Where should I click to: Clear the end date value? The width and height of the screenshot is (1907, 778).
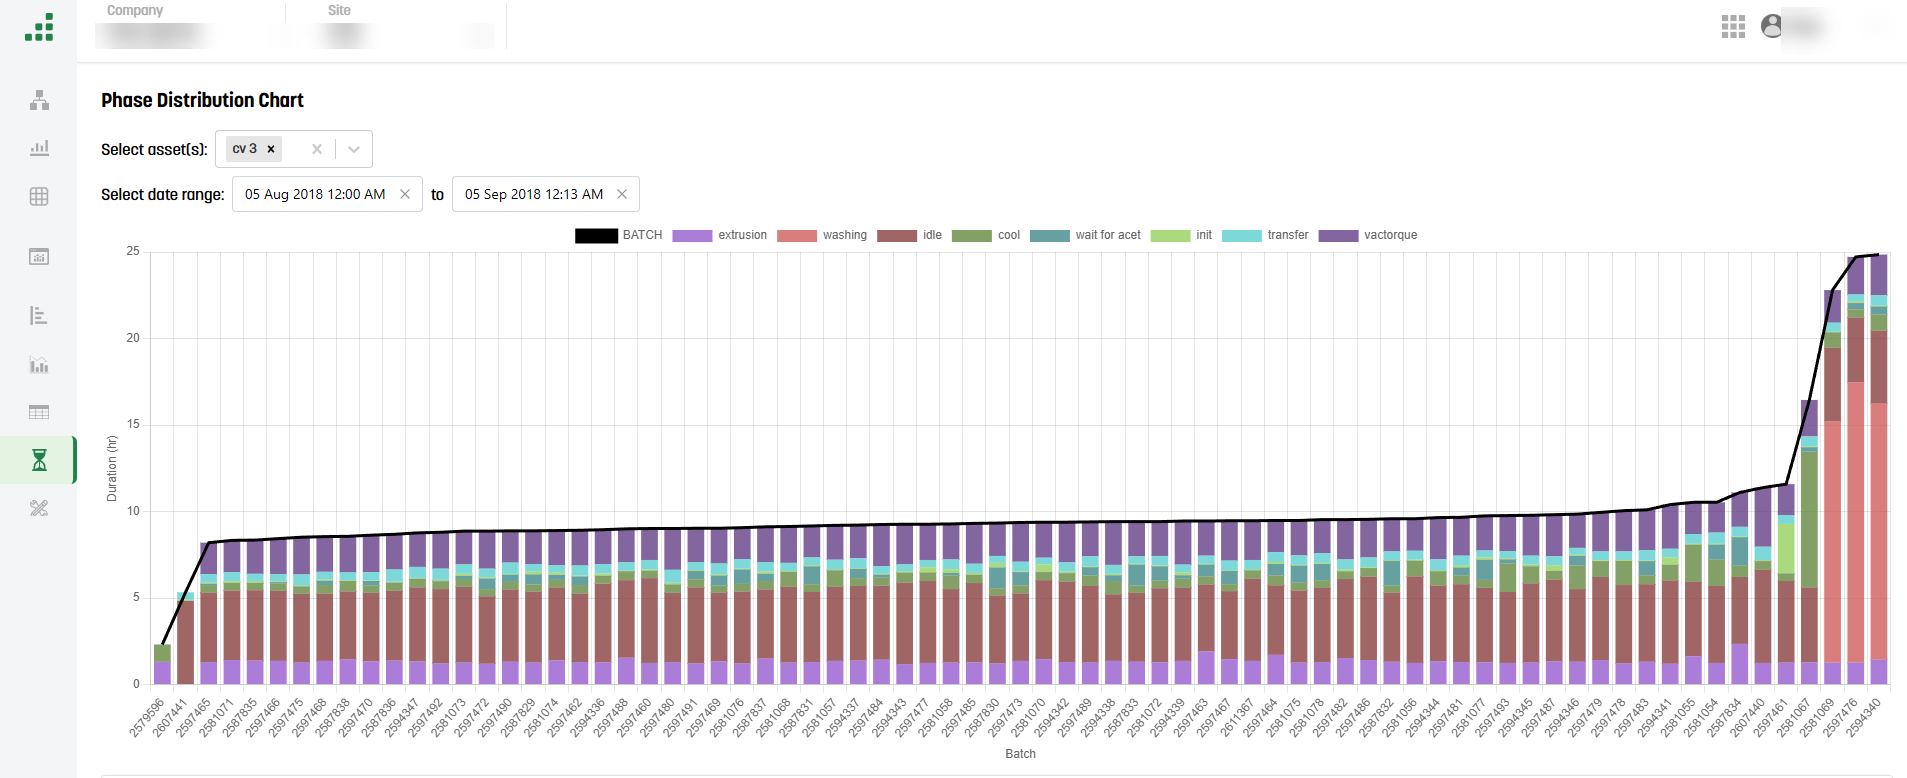[622, 194]
